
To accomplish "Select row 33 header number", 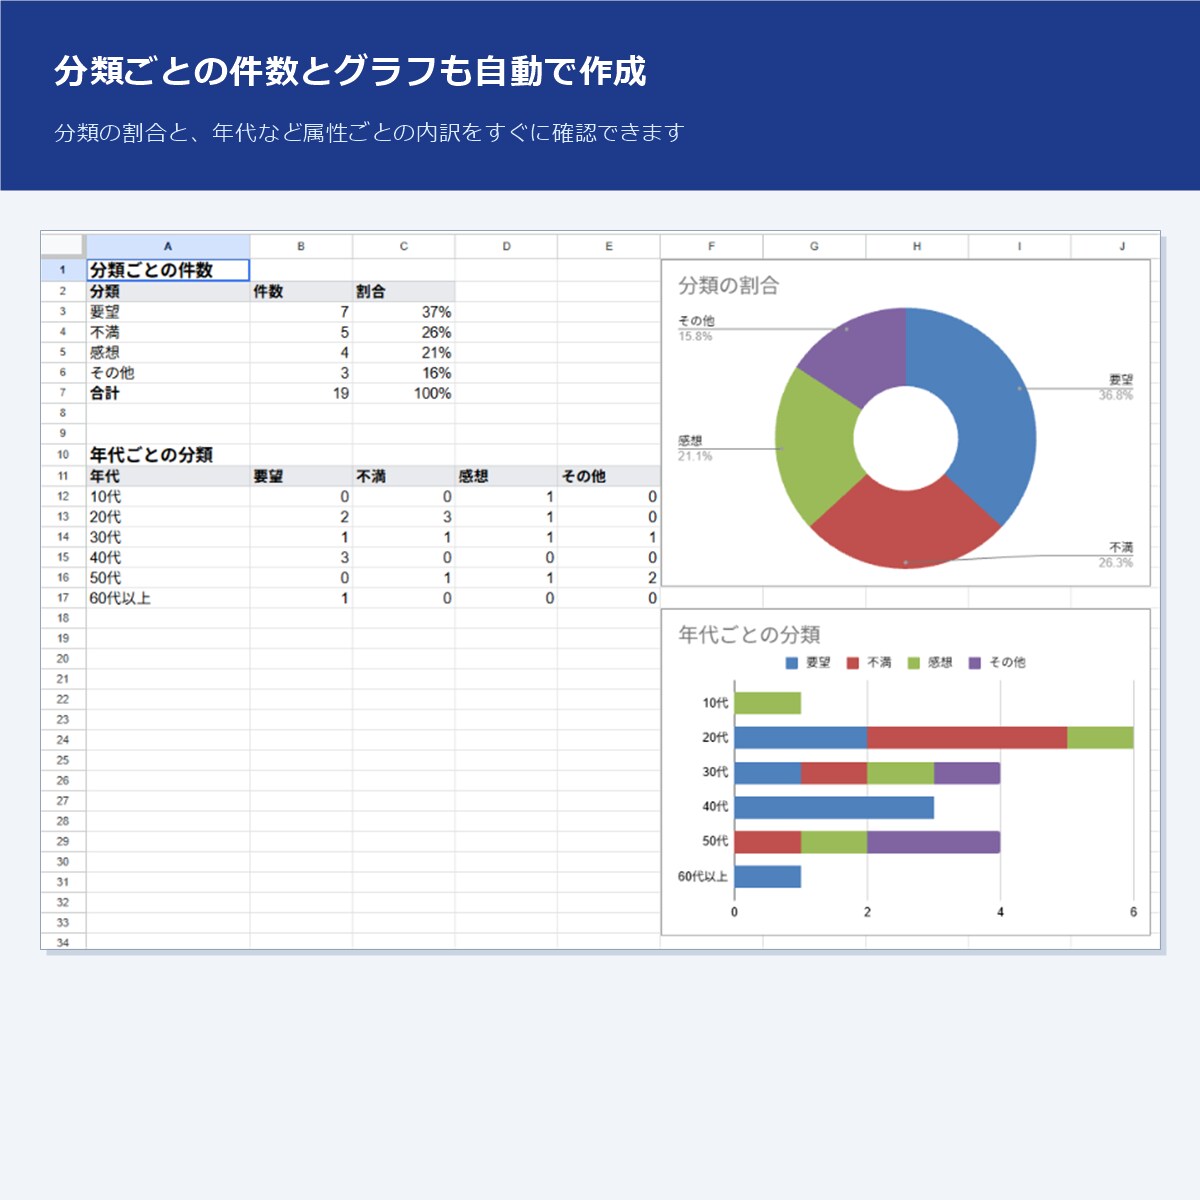I will pyautogui.click(x=63, y=923).
